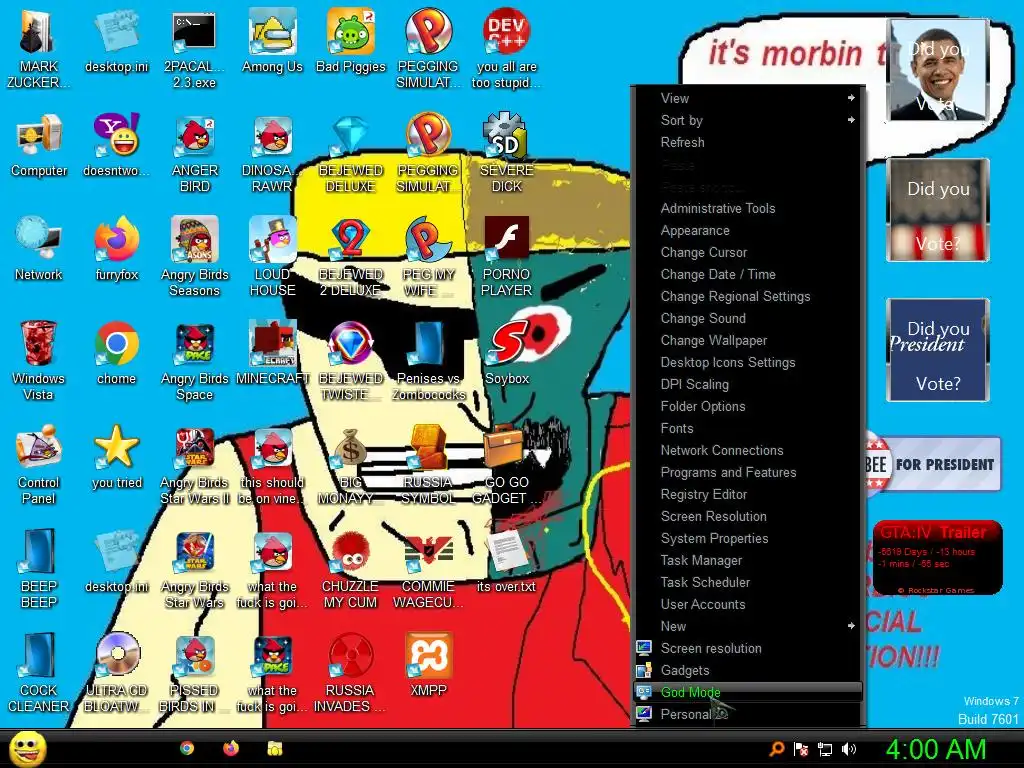Open System Properties menu entry

tap(748, 538)
